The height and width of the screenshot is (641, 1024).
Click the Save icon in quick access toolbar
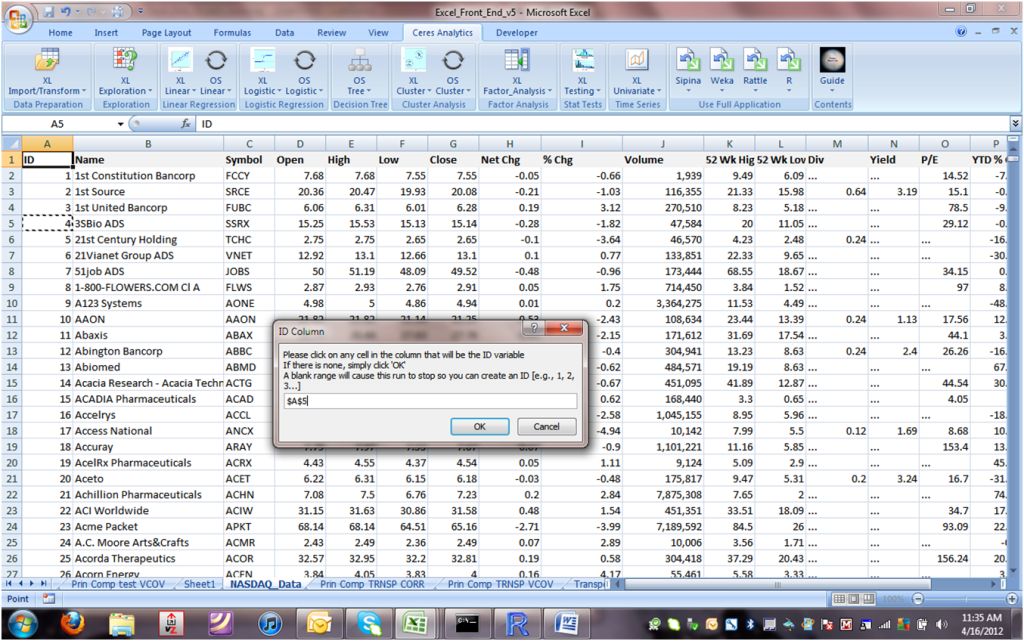click(49, 12)
